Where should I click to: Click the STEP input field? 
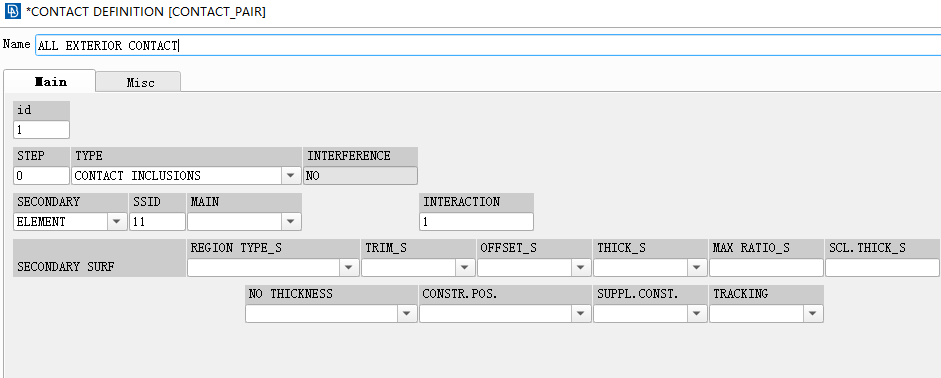point(41,176)
